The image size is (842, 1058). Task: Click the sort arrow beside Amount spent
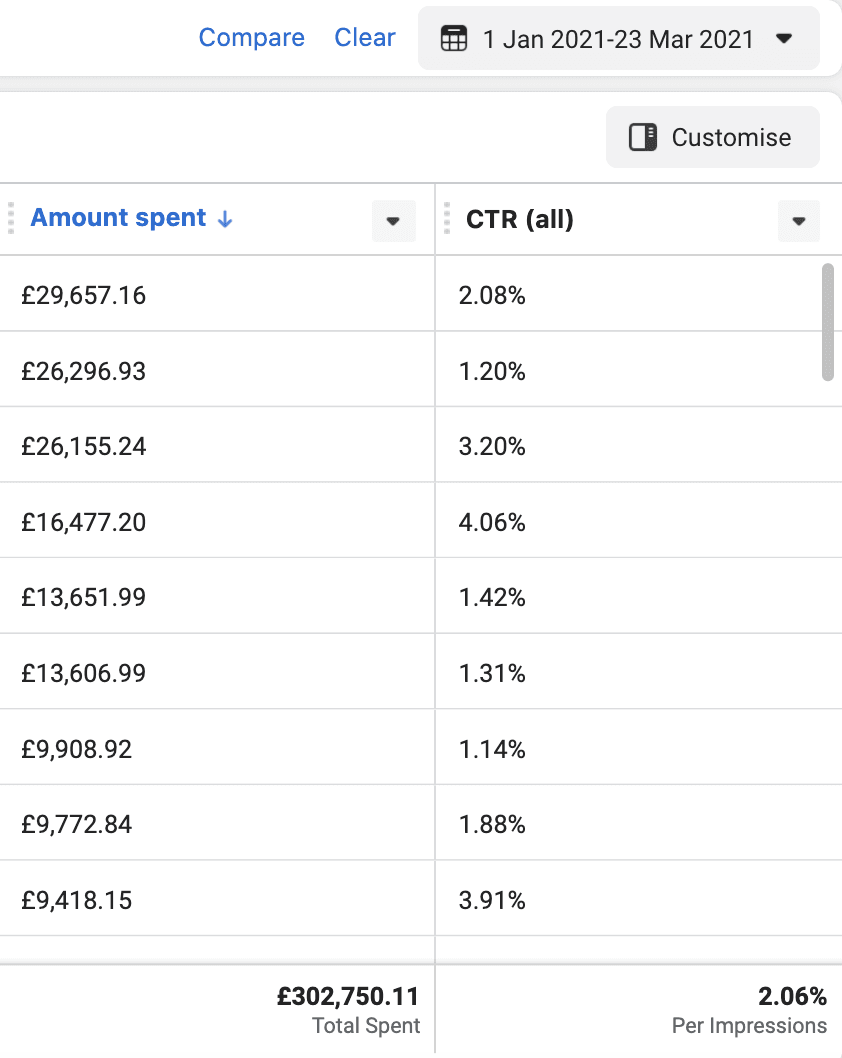click(225, 219)
